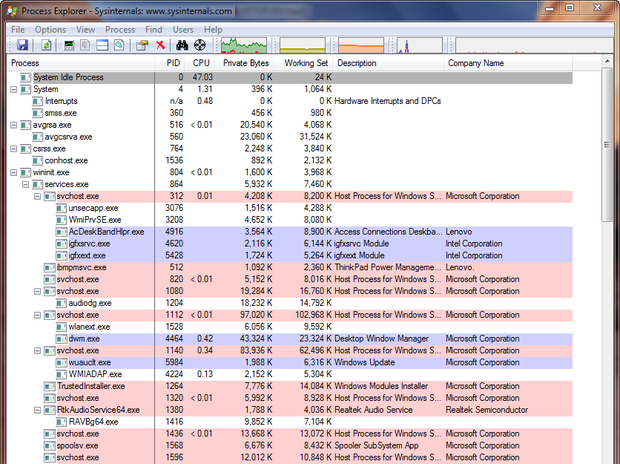Collapse the svchost.exe PID 312 node
620x464 pixels.
37,196
